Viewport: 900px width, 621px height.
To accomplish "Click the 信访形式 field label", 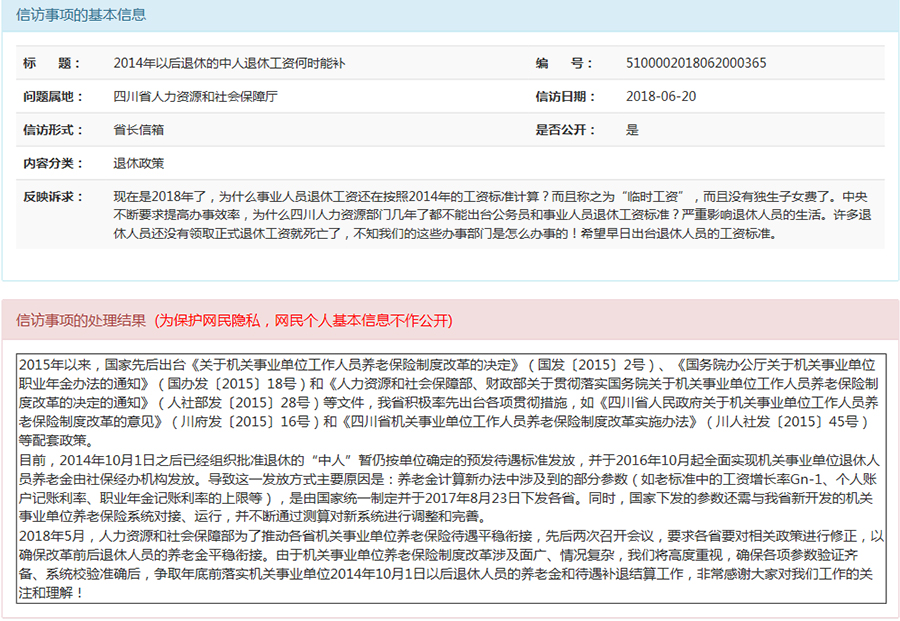I will [52, 130].
